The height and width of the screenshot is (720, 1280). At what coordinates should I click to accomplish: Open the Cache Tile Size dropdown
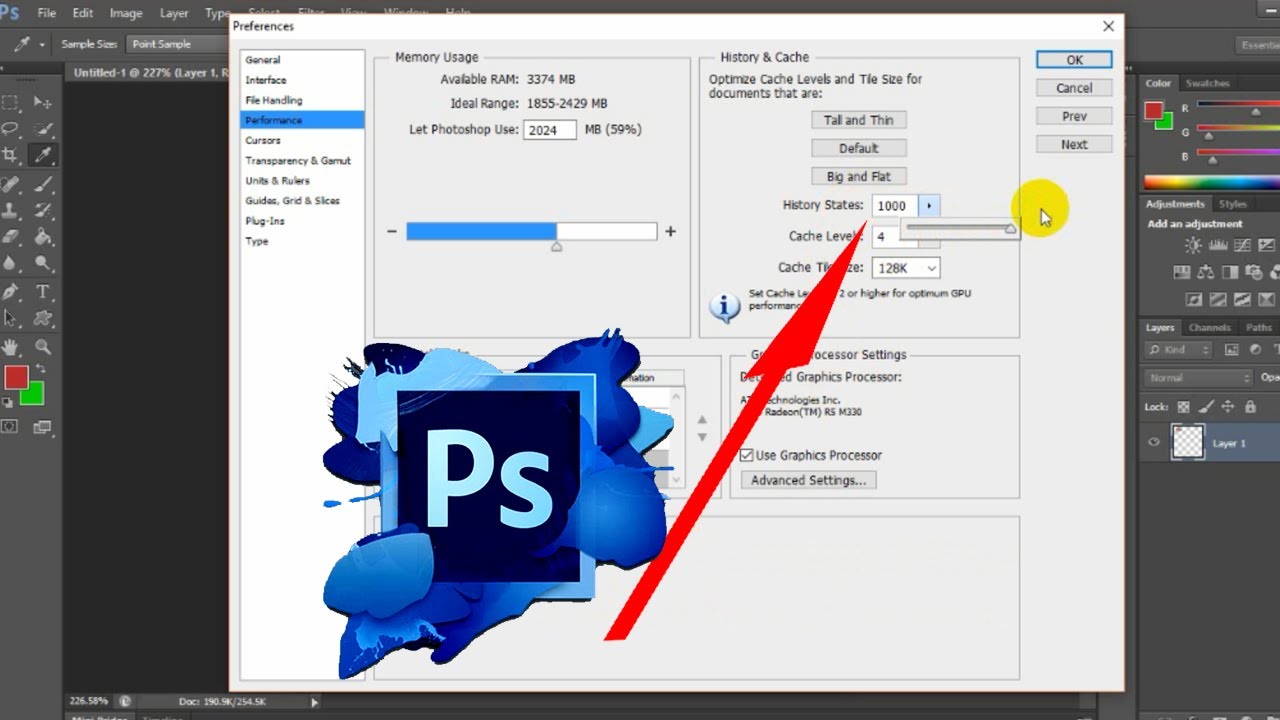click(906, 268)
